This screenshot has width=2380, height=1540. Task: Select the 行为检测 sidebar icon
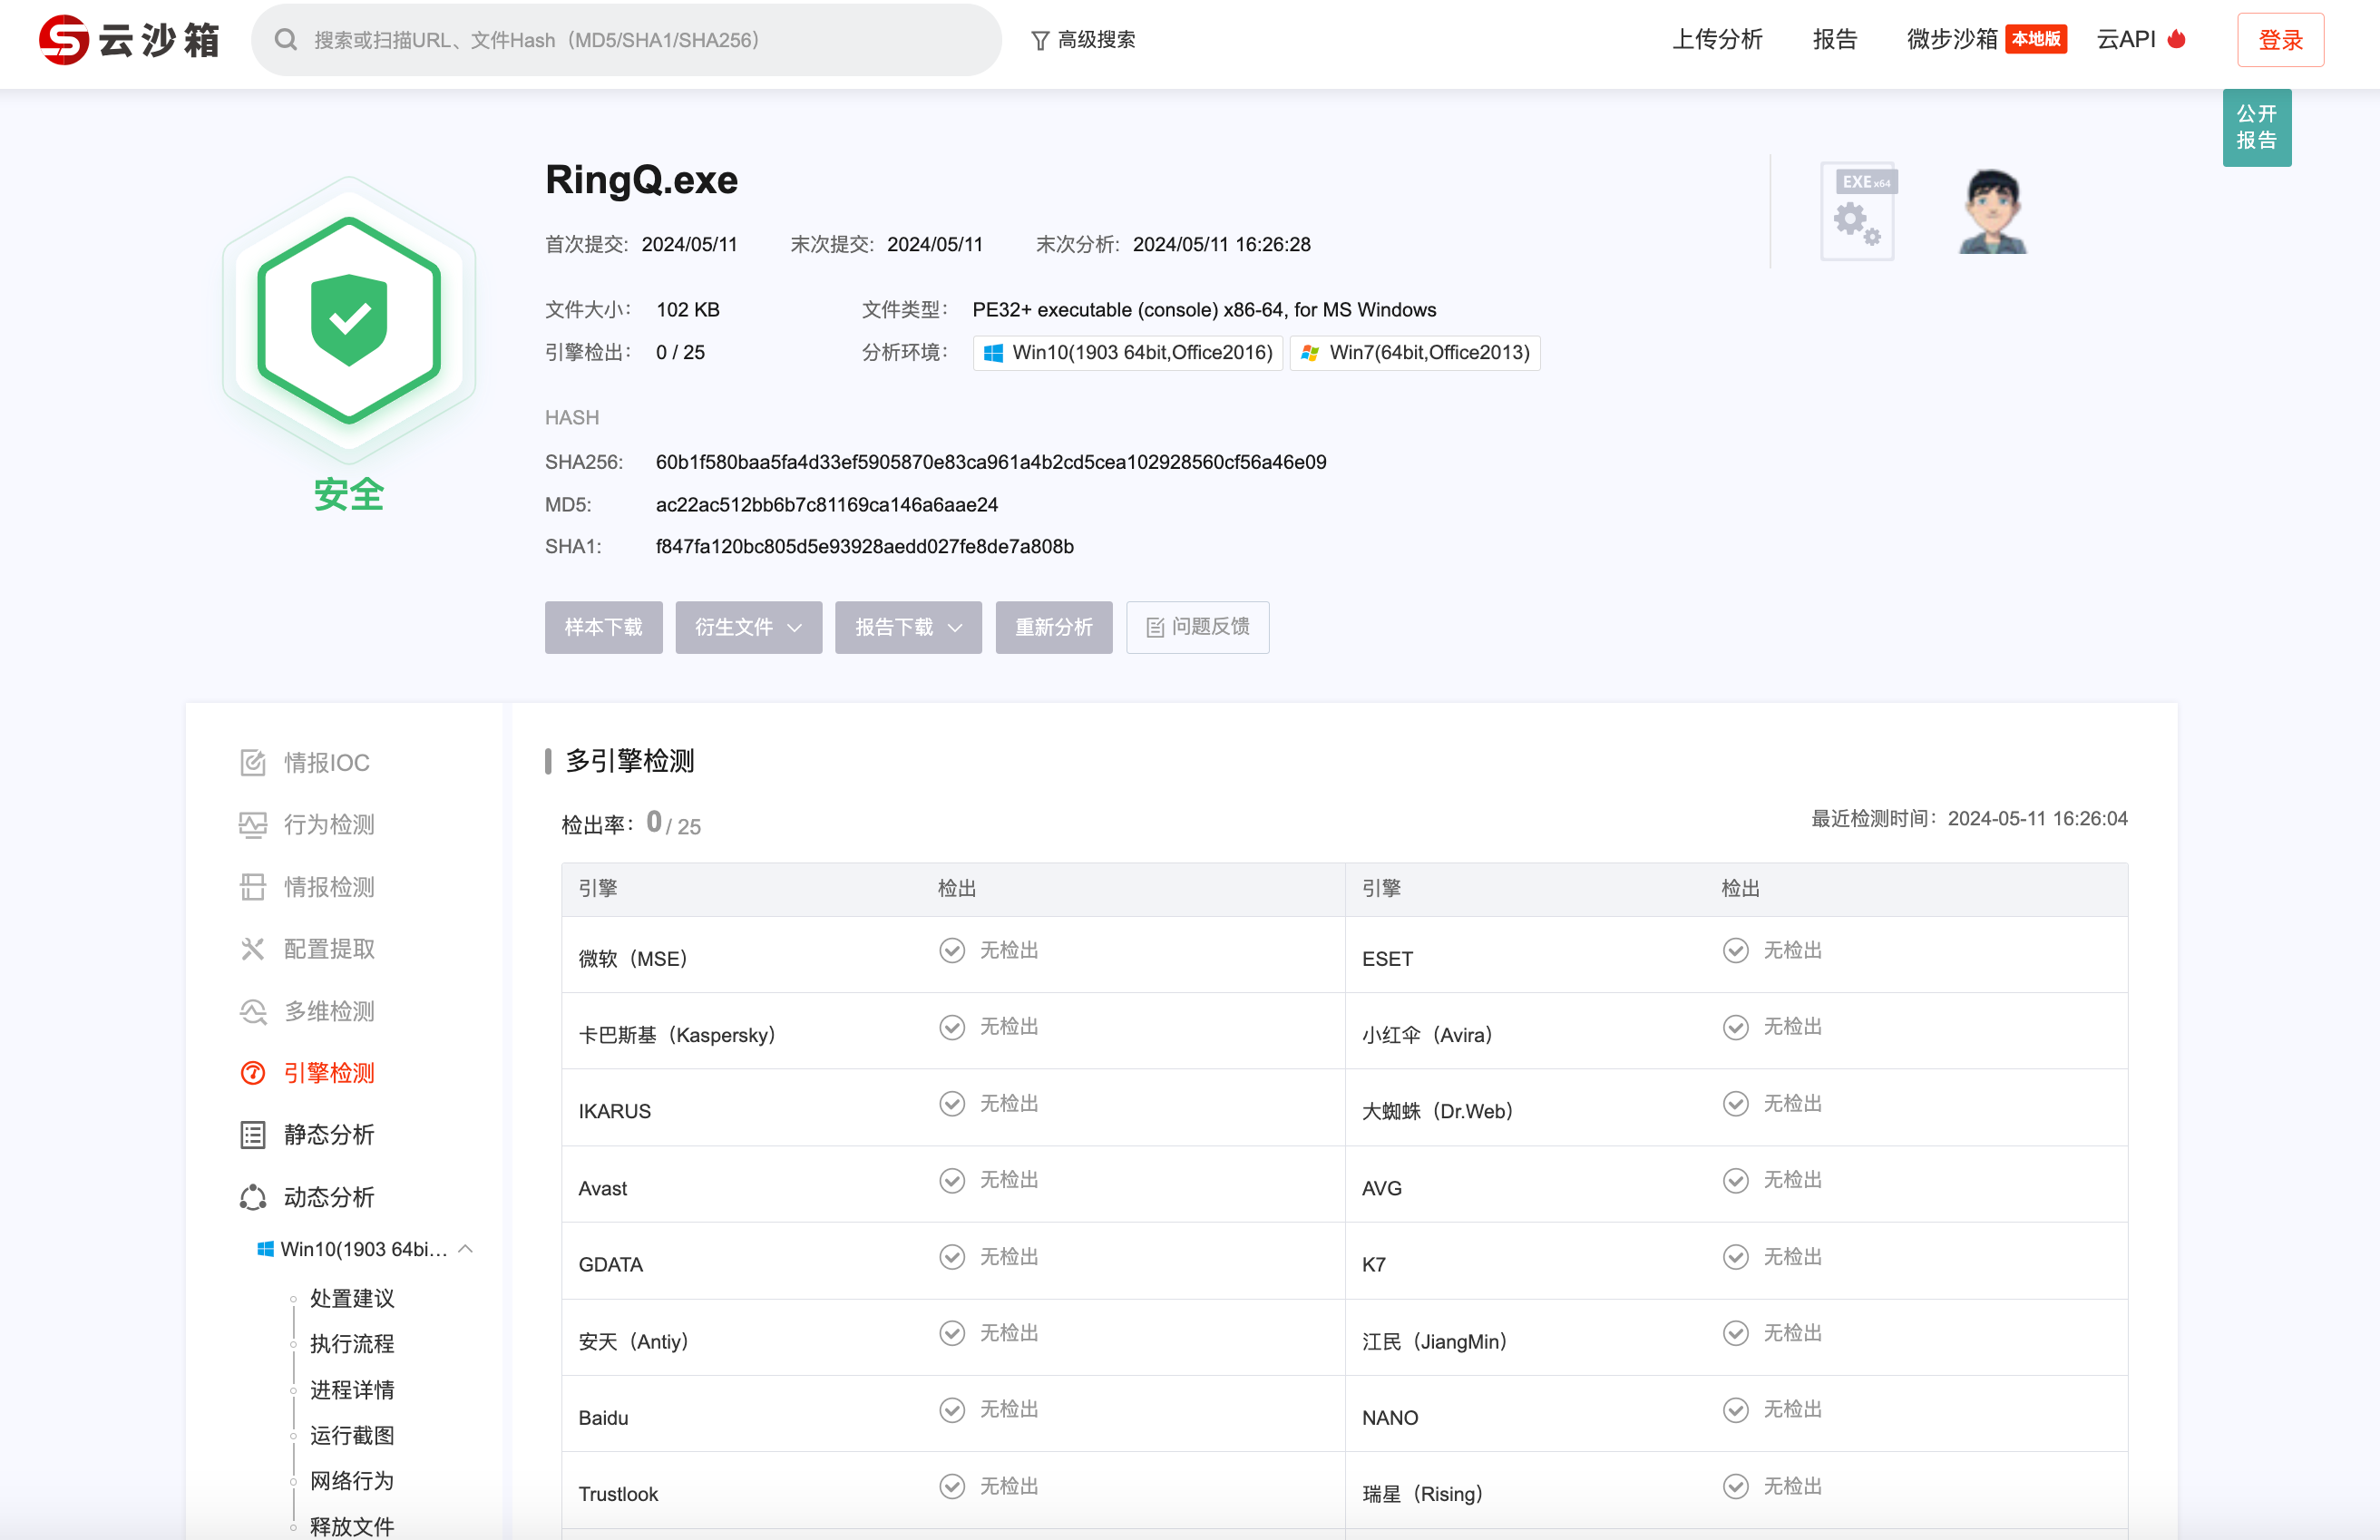tap(253, 825)
